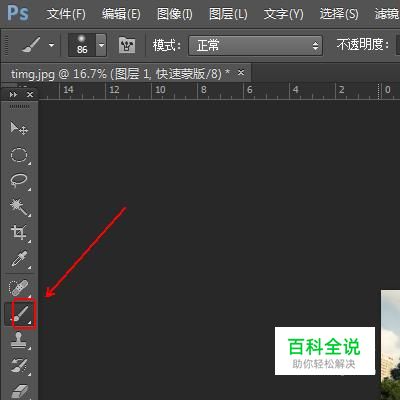Select the Lasso tool
This screenshot has width=400, height=400.
tap(19, 181)
